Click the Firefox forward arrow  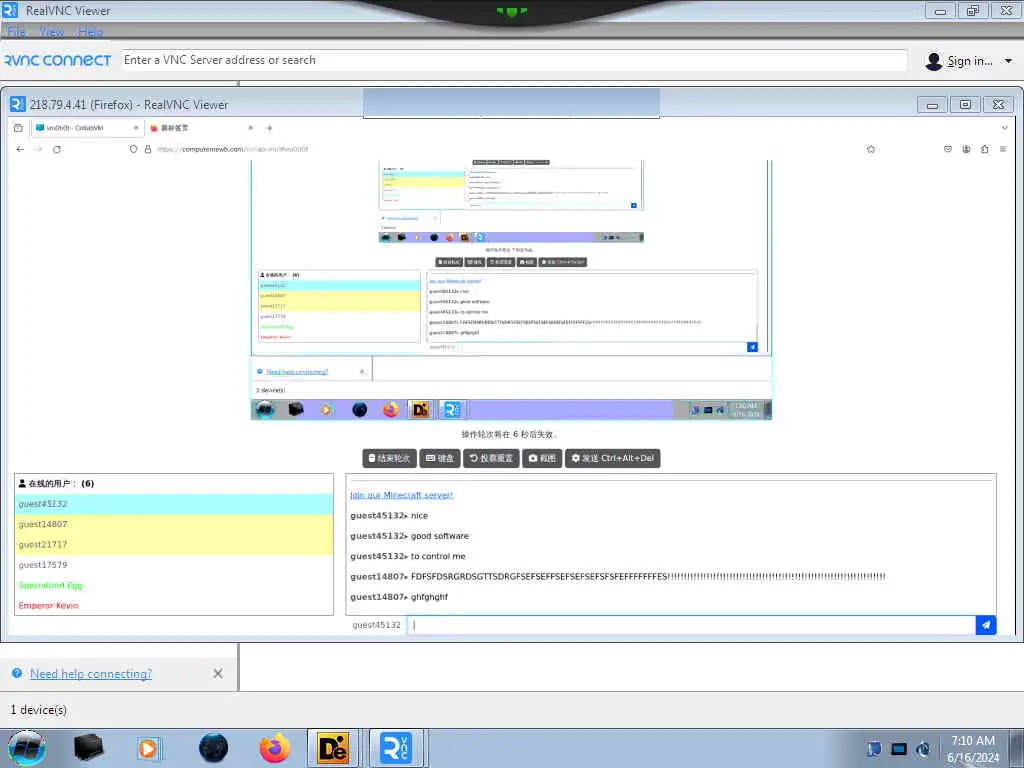39,149
